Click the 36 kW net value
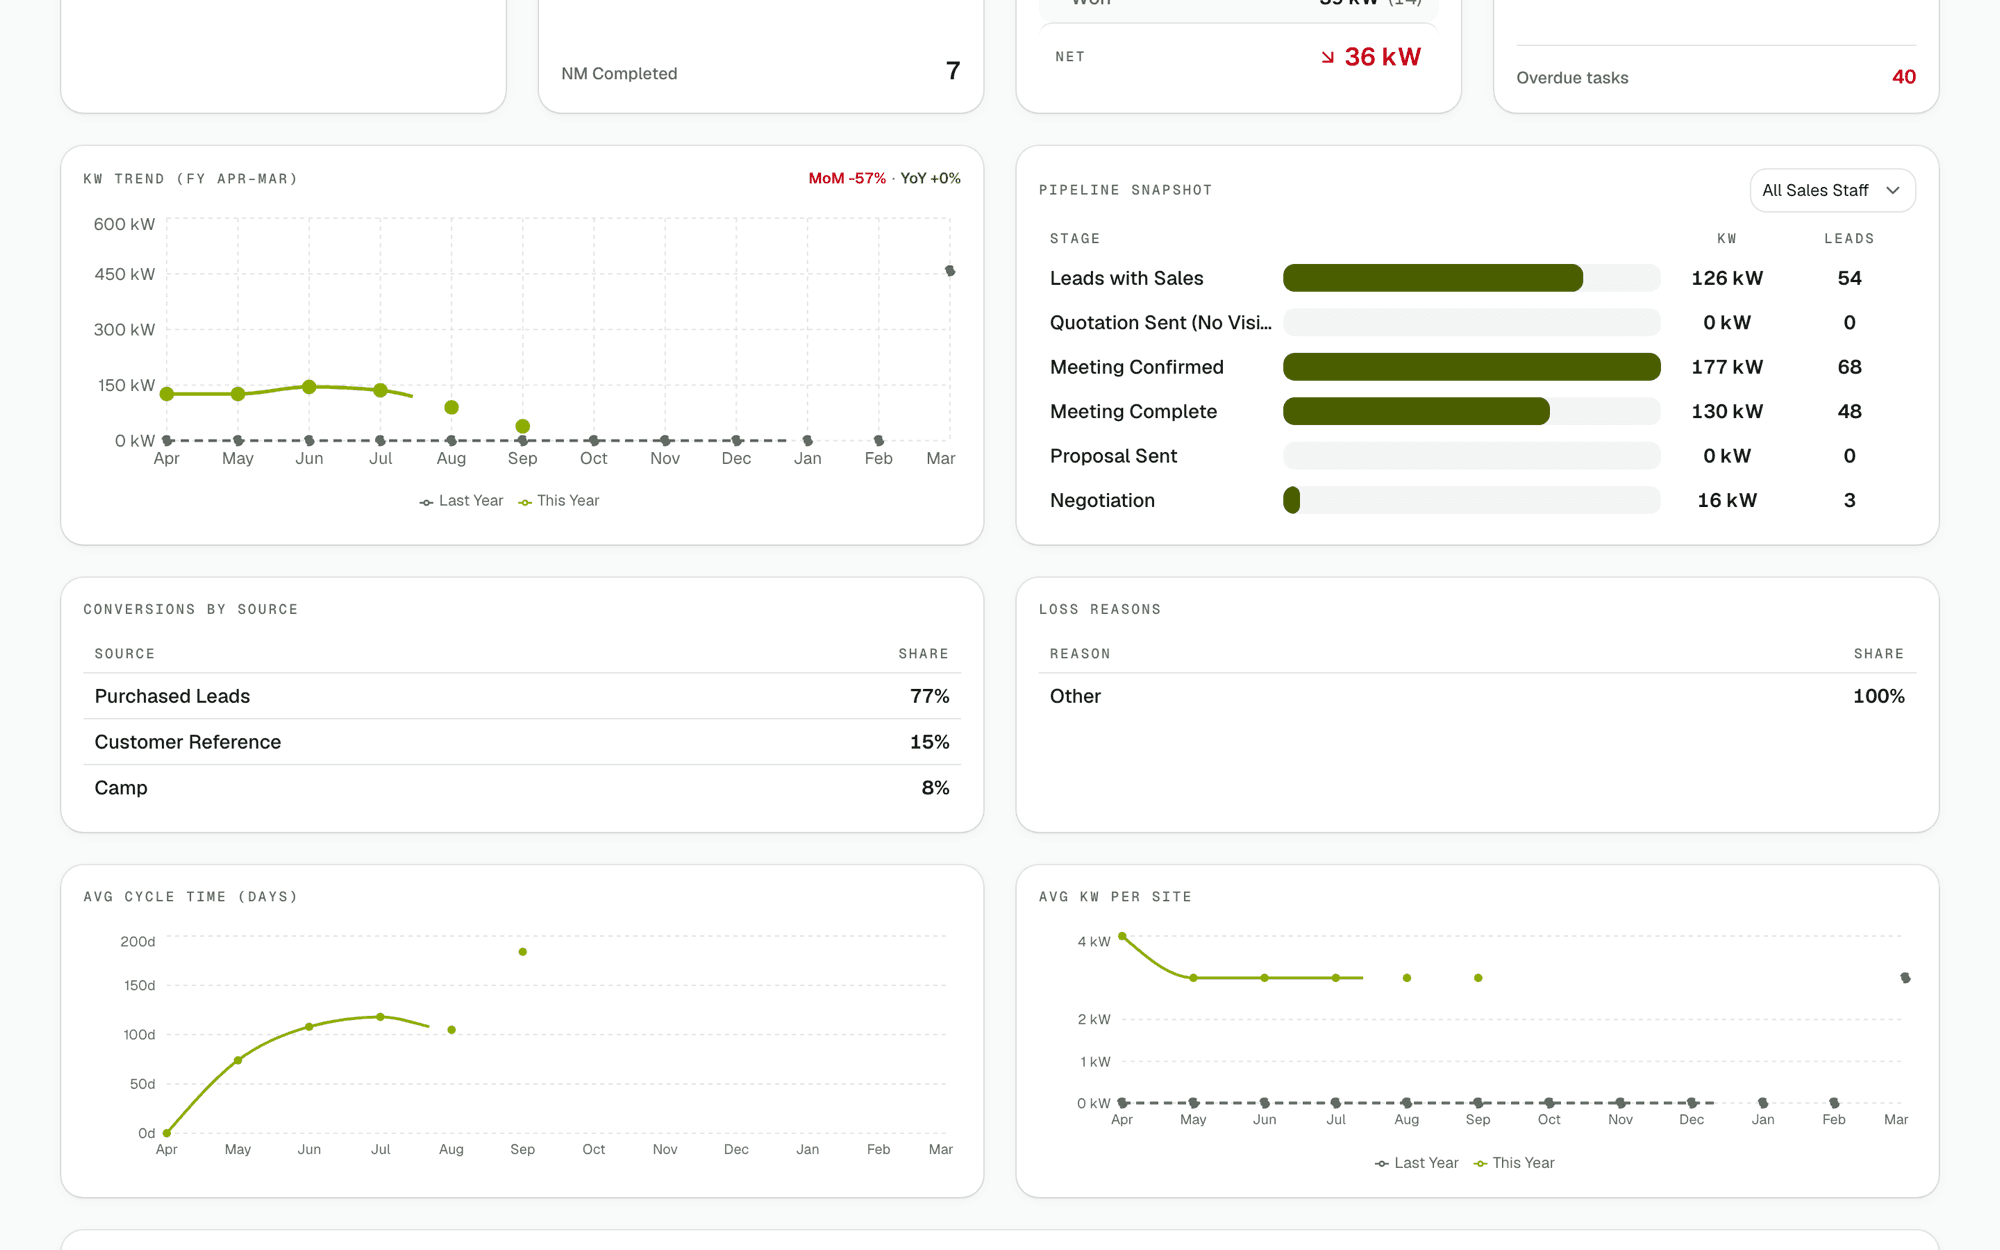 click(1382, 57)
